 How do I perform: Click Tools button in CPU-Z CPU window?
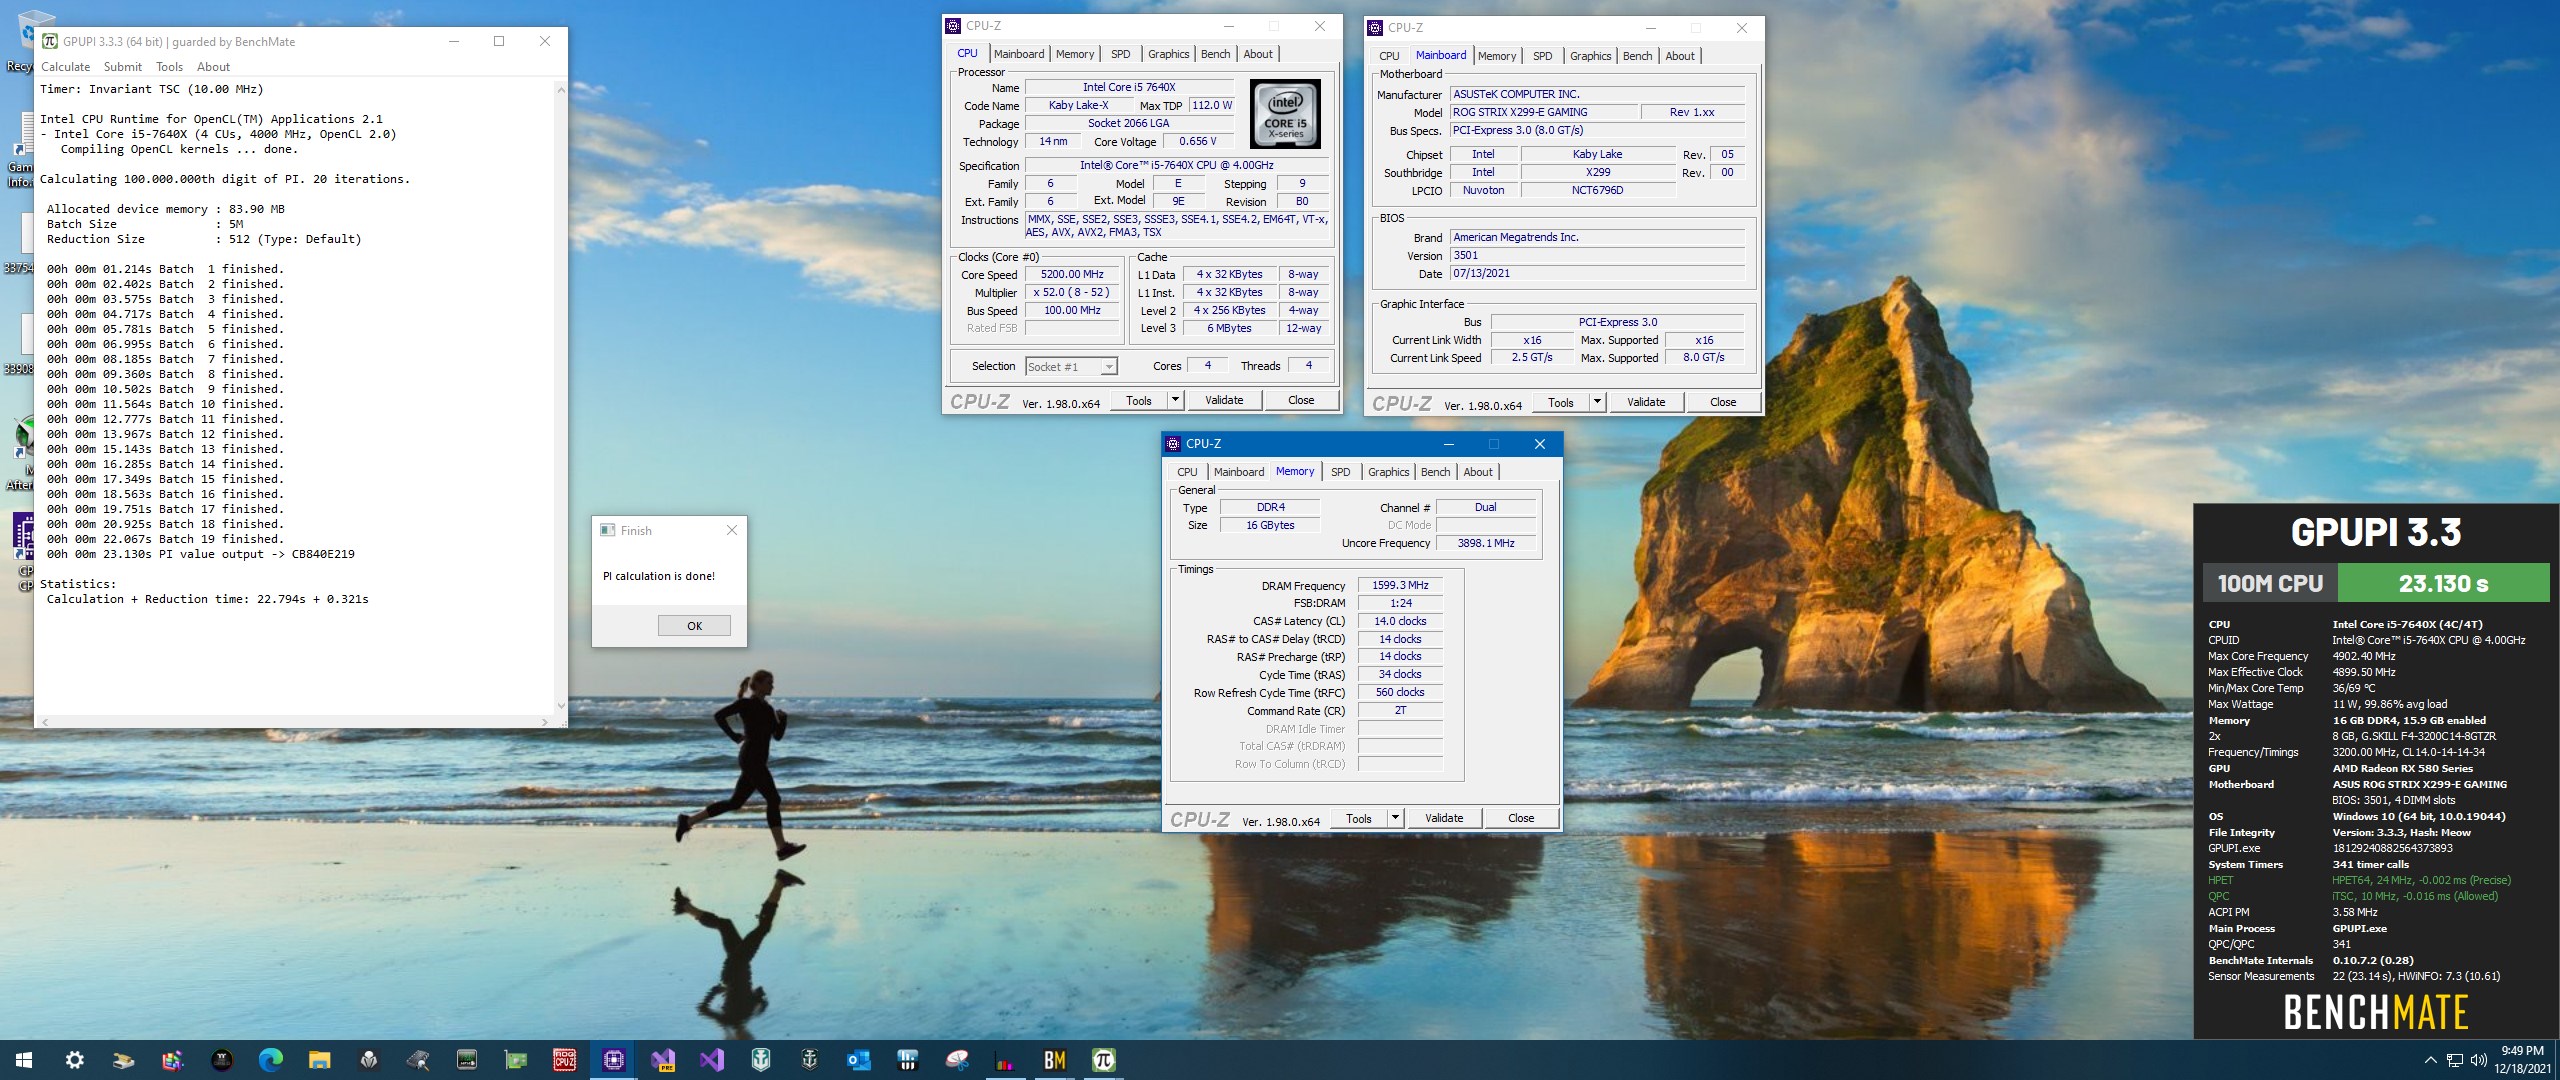(1139, 400)
